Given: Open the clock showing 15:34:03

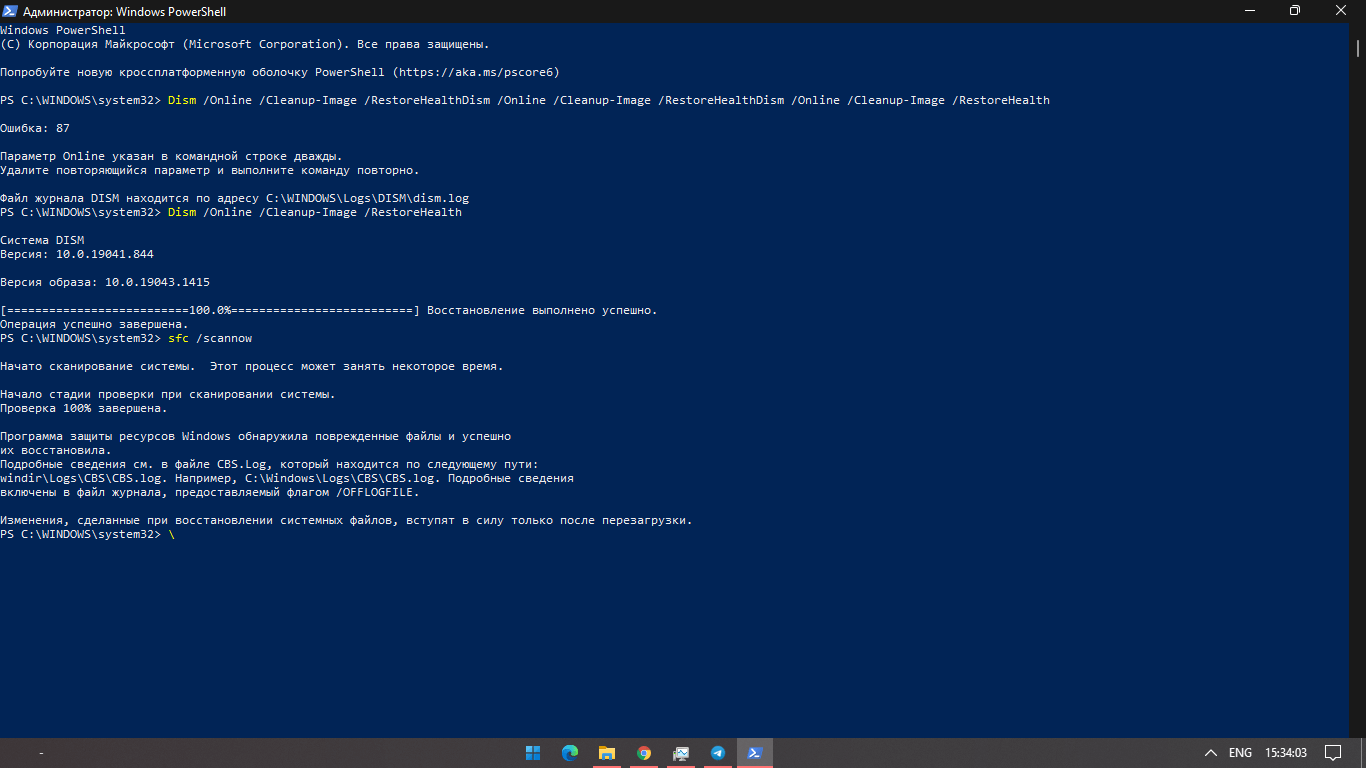Looking at the screenshot, I should [1286, 753].
